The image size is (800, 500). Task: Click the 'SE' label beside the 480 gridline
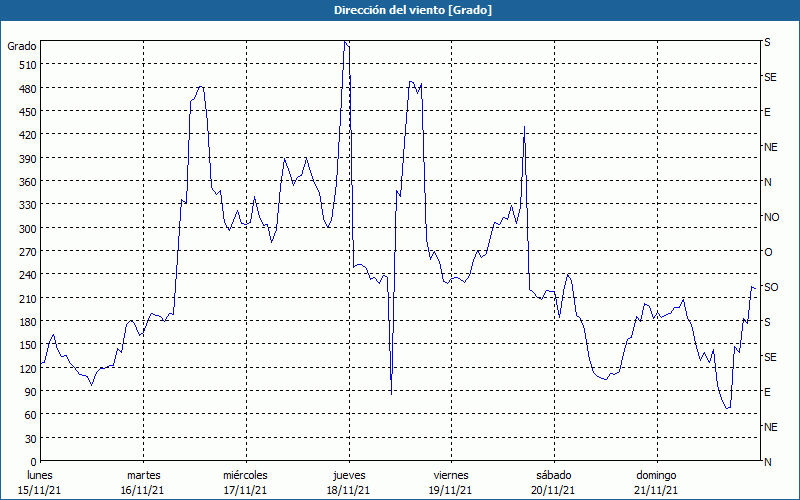(770, 78)
